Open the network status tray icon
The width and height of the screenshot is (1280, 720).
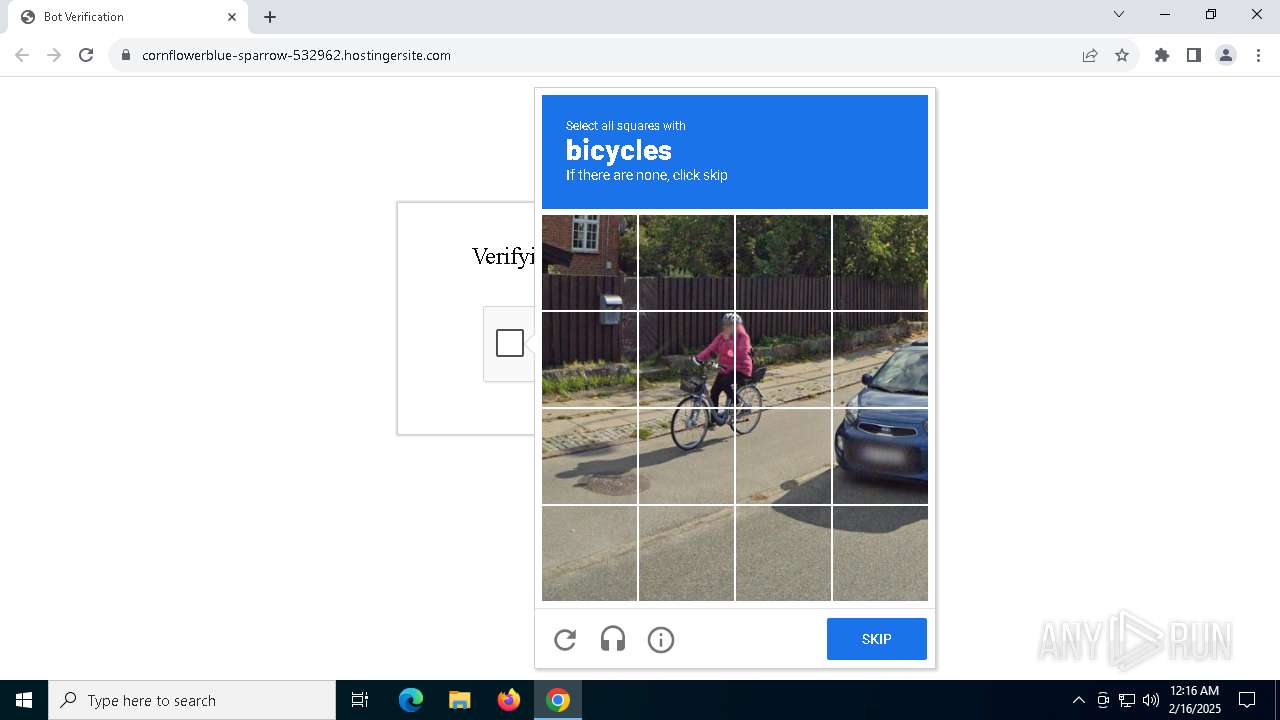click(x=1127, y=700)
